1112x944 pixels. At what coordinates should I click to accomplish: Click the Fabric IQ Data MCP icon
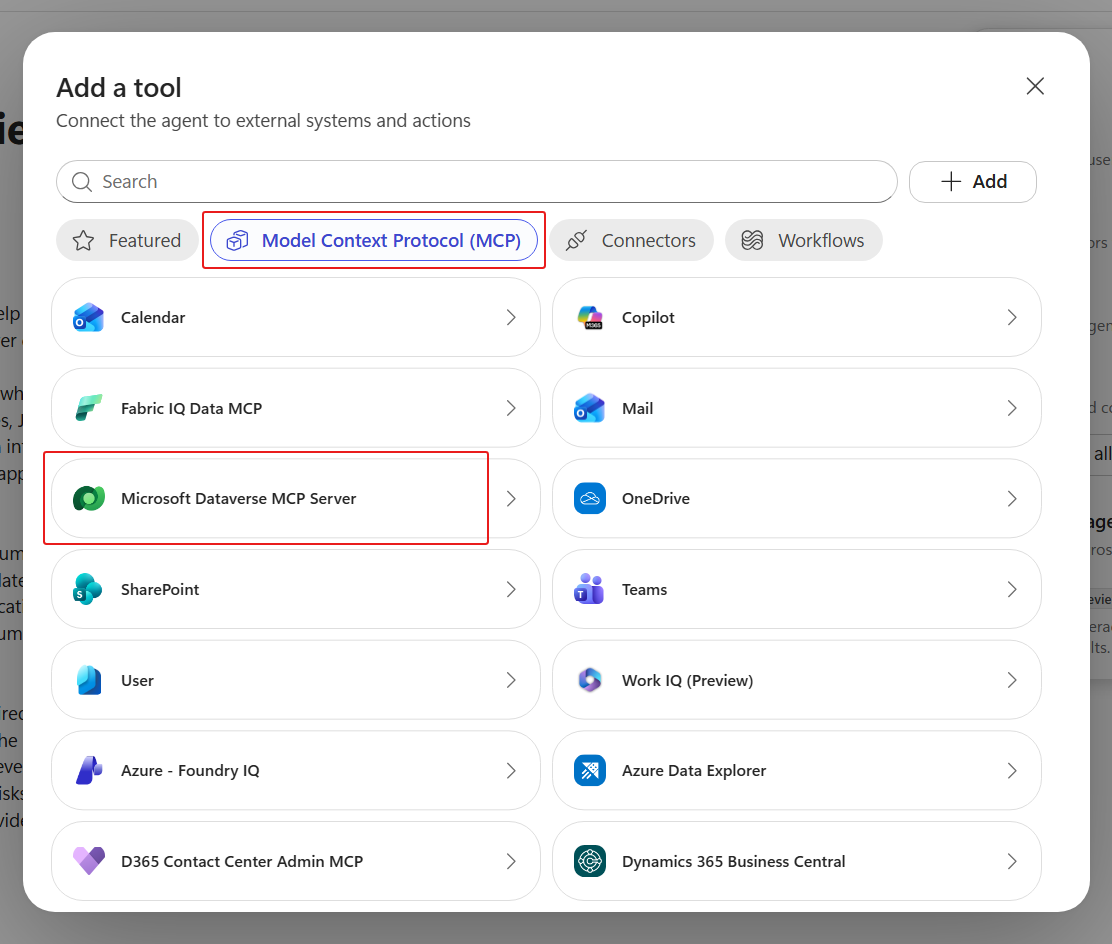89,409
